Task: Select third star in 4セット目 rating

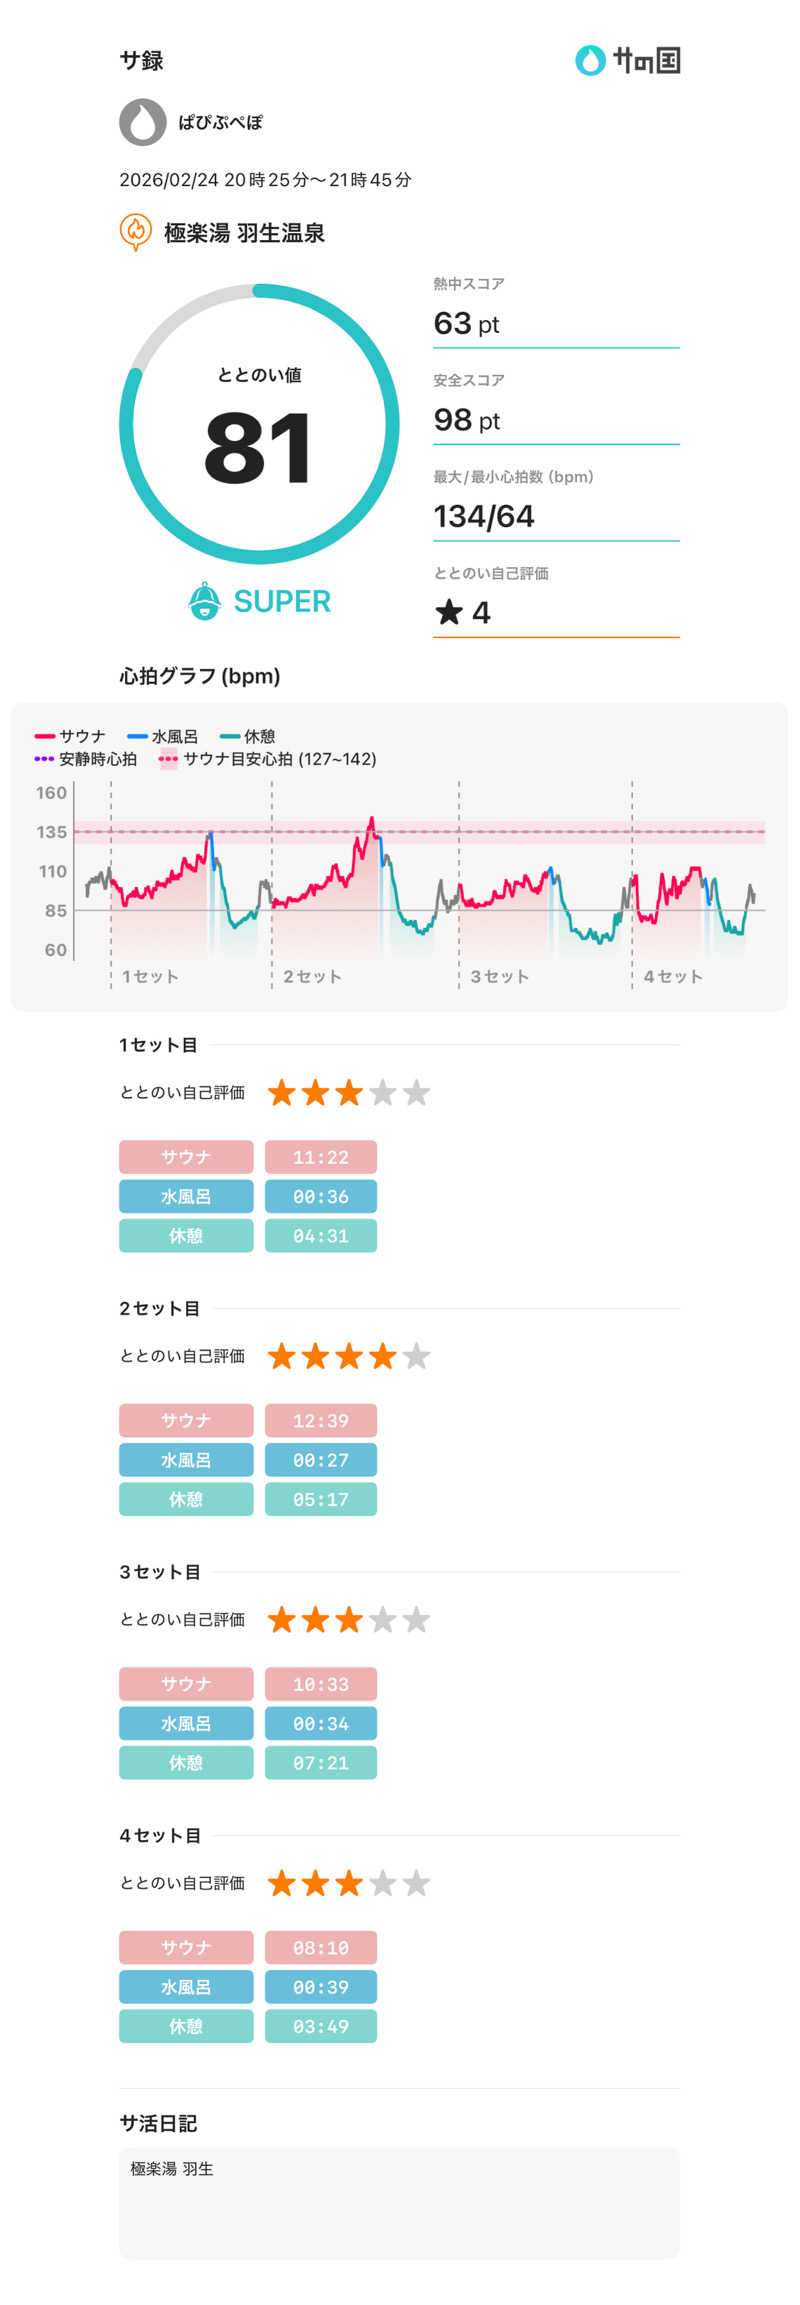Action: tap(349, 1884)
